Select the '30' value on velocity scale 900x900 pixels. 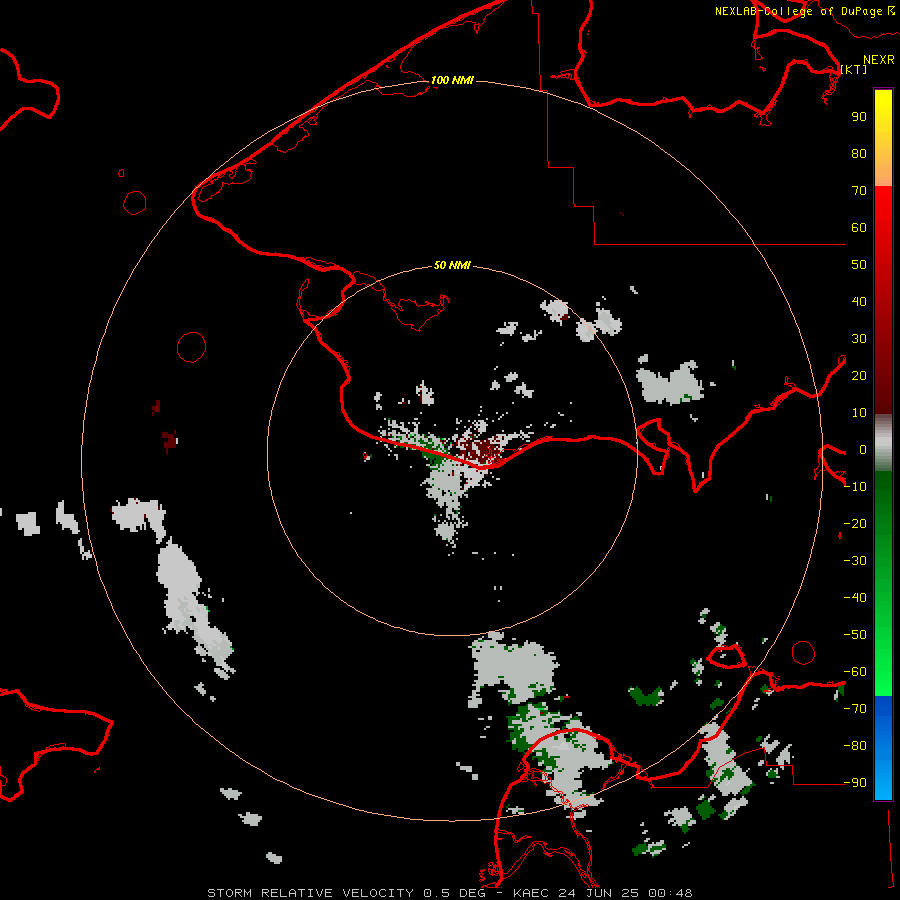(x=859, y=339)
